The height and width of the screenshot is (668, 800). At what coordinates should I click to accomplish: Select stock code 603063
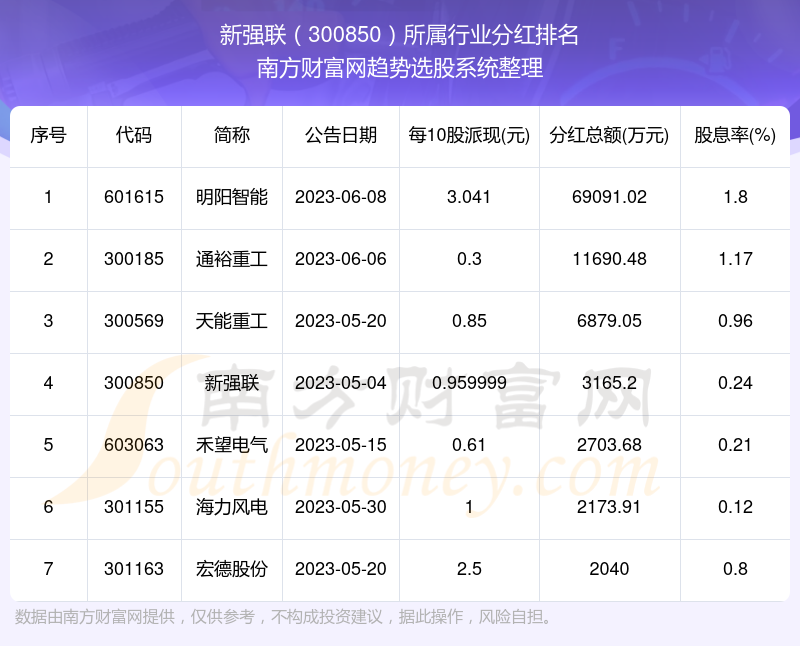click(134, 445)
